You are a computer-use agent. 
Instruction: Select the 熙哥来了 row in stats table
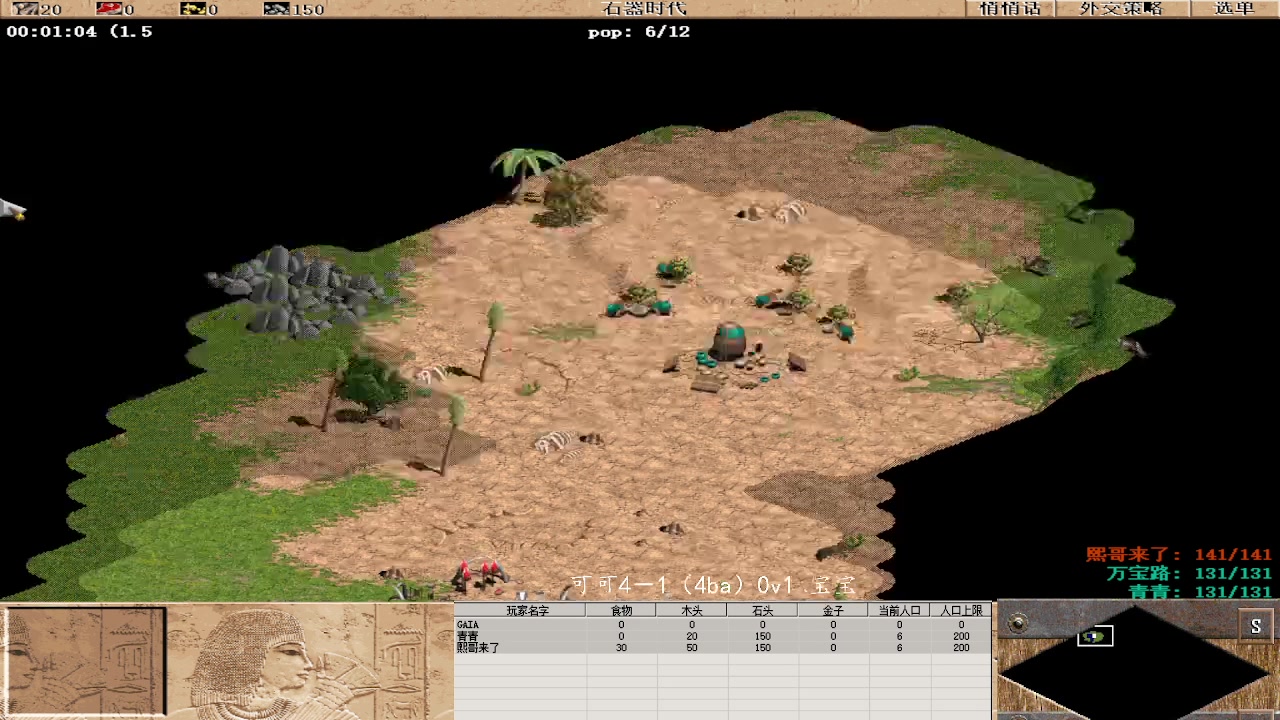tap(722, 648)
